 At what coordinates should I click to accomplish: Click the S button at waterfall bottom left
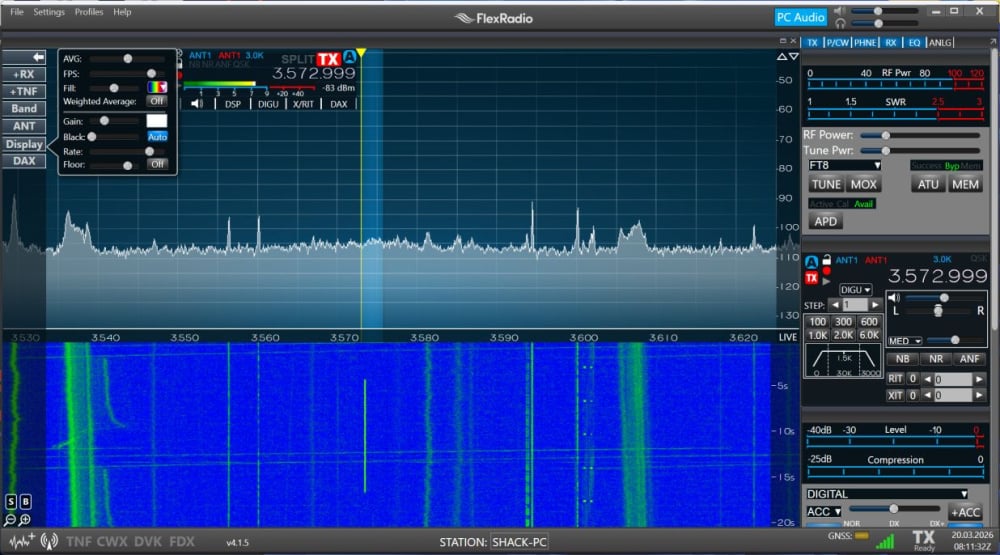[x=11, y=501]
